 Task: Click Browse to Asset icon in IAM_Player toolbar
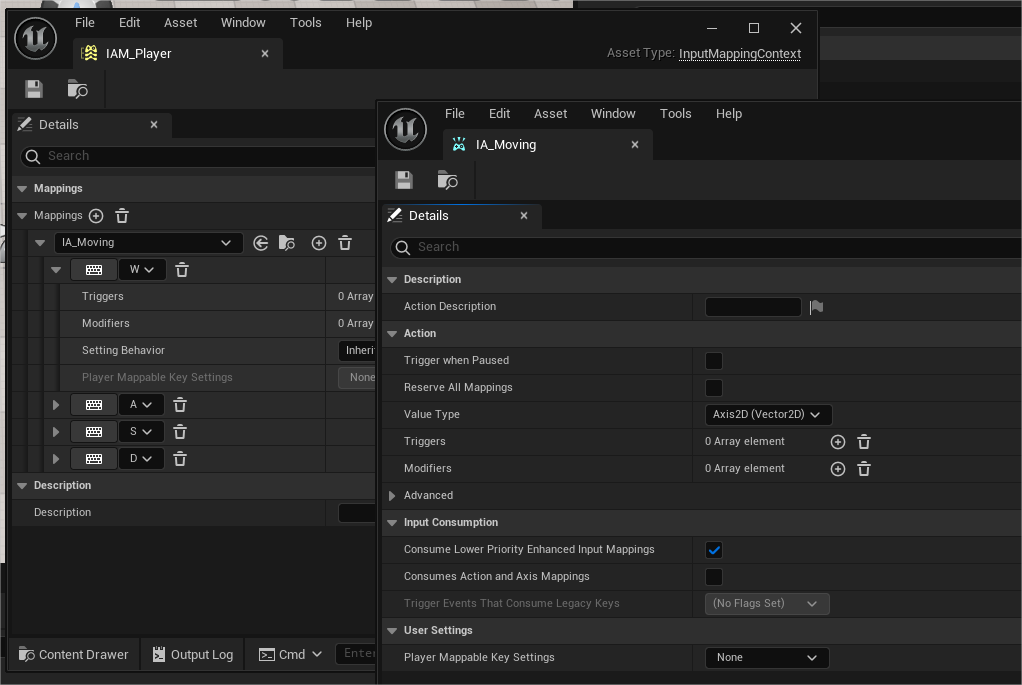click(x=77, y=89)
